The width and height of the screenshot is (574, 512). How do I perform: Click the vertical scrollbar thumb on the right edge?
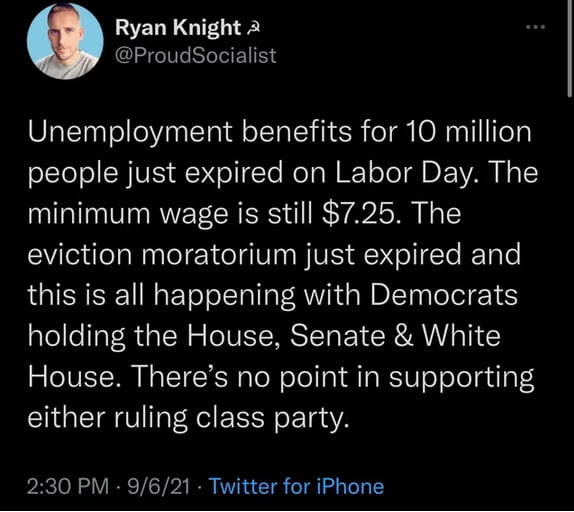tap(569, 48)
